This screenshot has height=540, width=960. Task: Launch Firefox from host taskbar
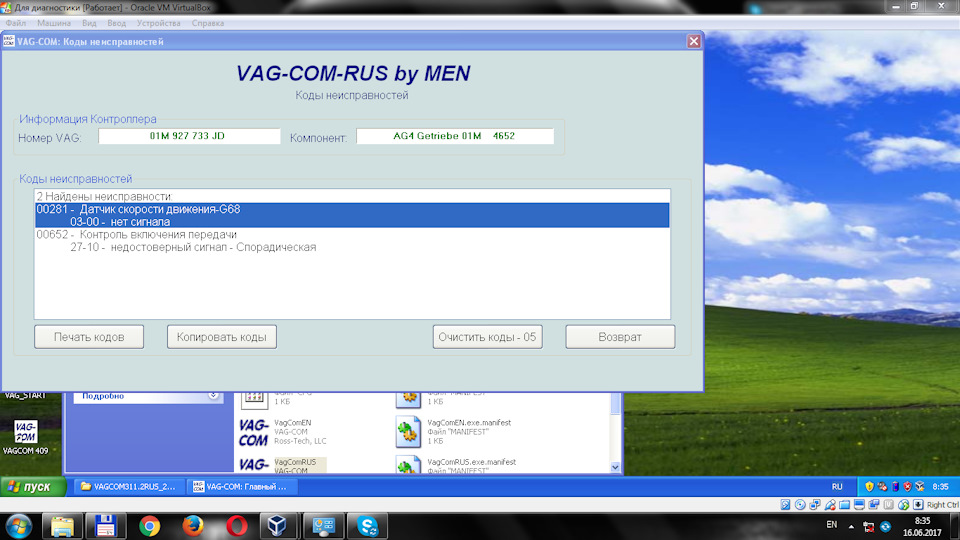coord(193,526)
